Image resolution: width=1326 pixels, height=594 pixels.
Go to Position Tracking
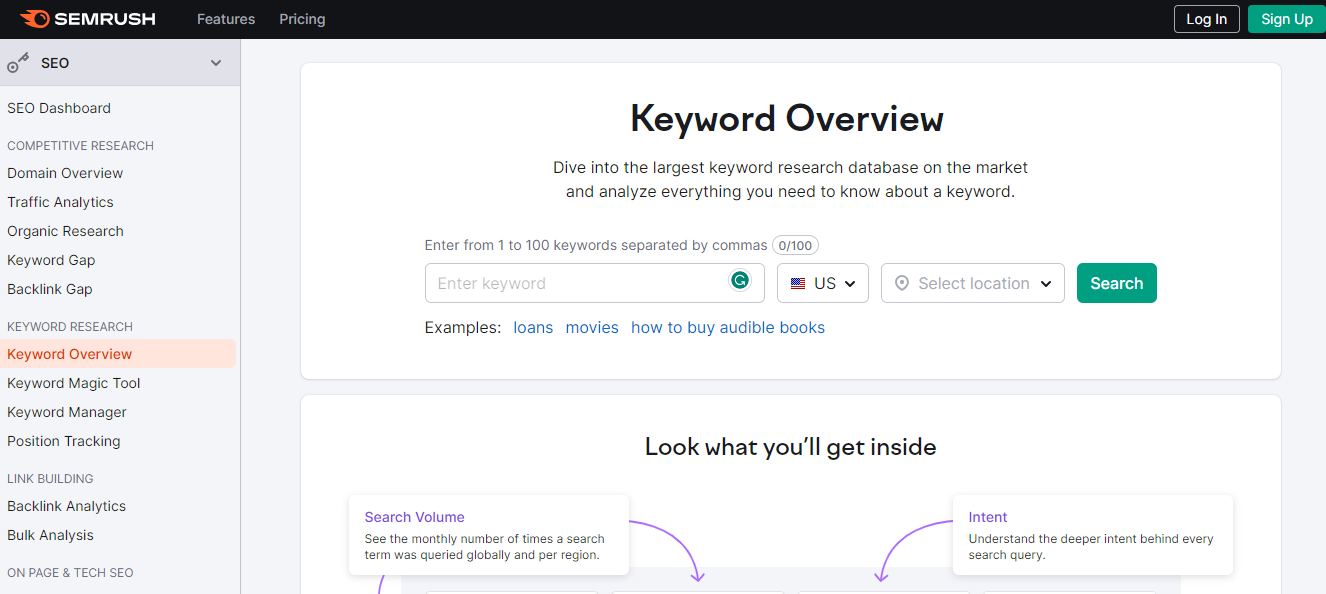(64, 441)
